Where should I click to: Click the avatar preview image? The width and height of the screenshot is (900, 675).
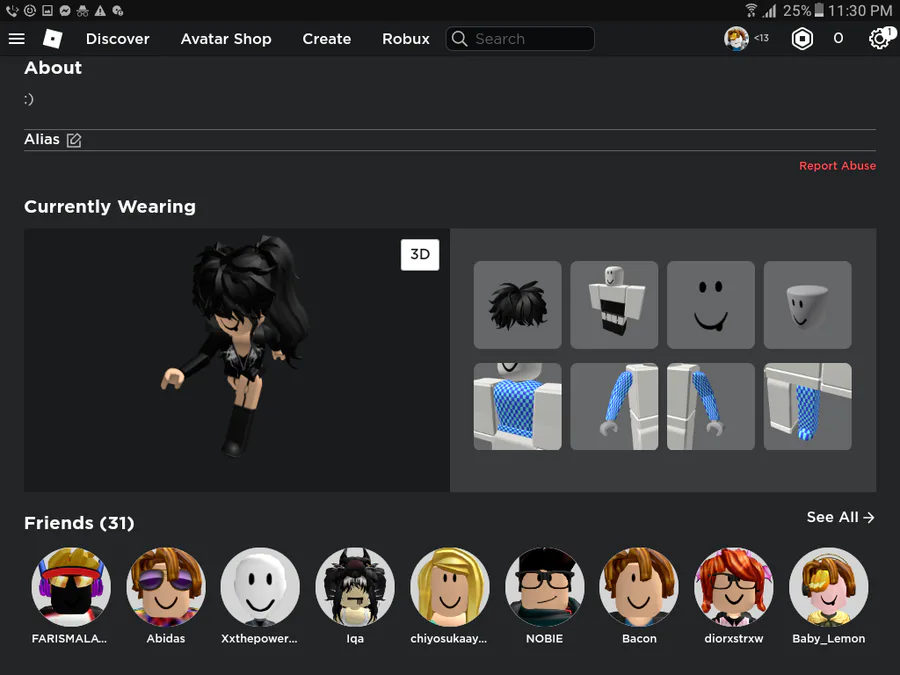(x=237, y=360)
